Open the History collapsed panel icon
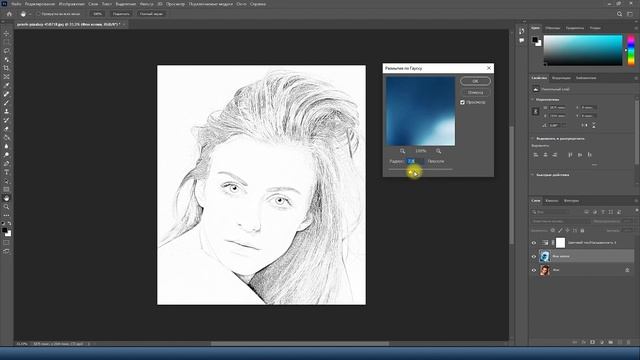The width and height of the screenshot is (640, 360). point(522,31)
